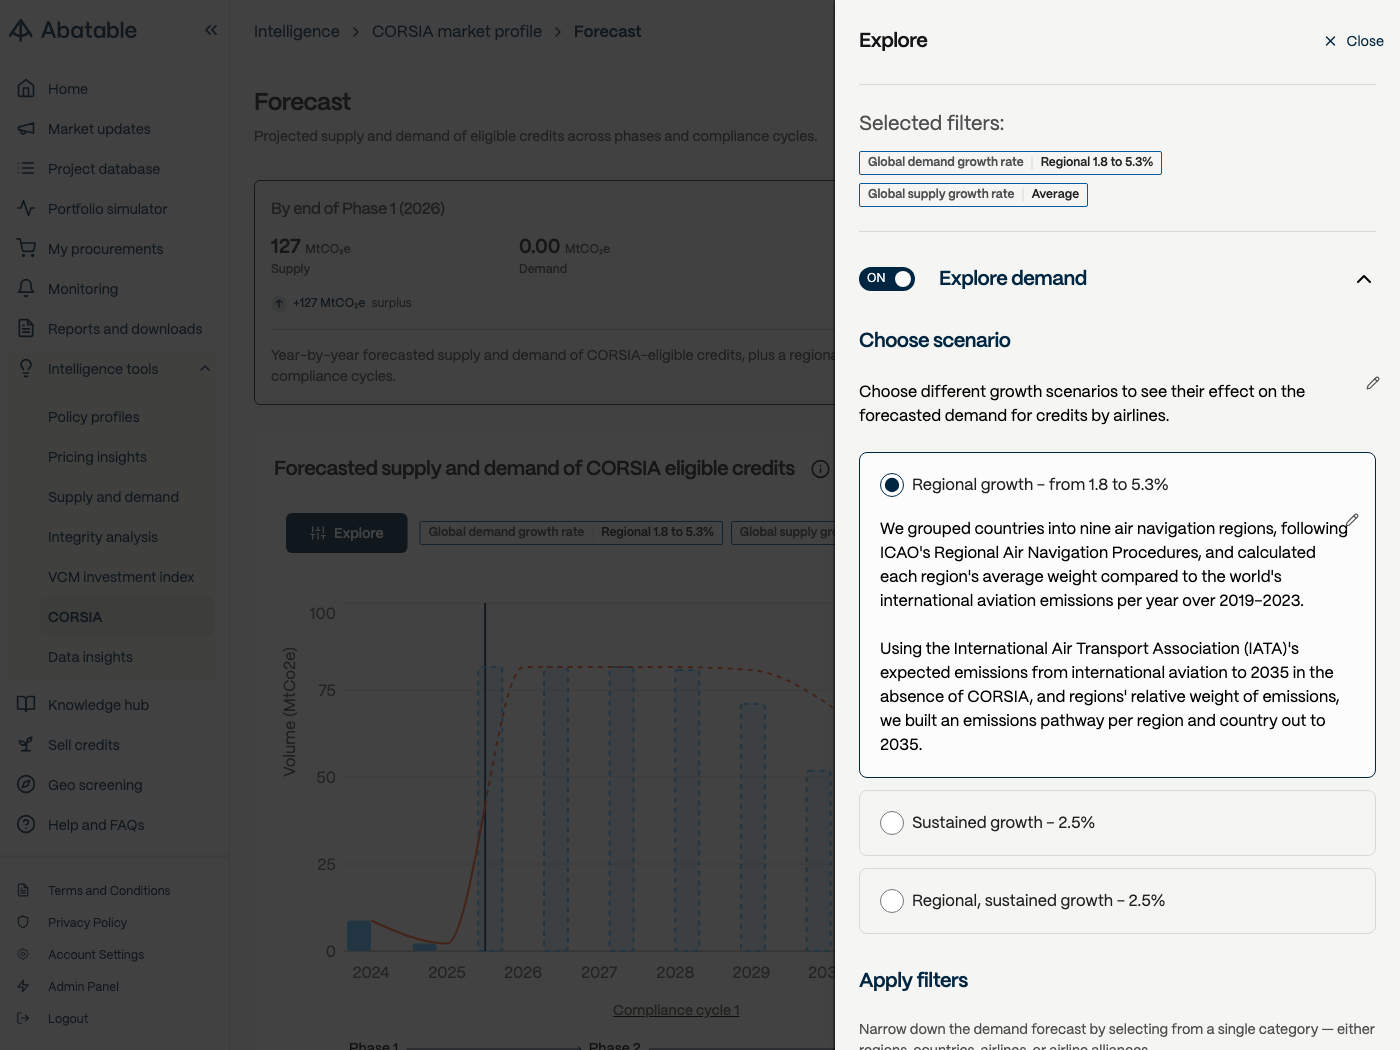
Task: Select Regional, sustained growth – 2.5% radio
Action: point(892,901)
